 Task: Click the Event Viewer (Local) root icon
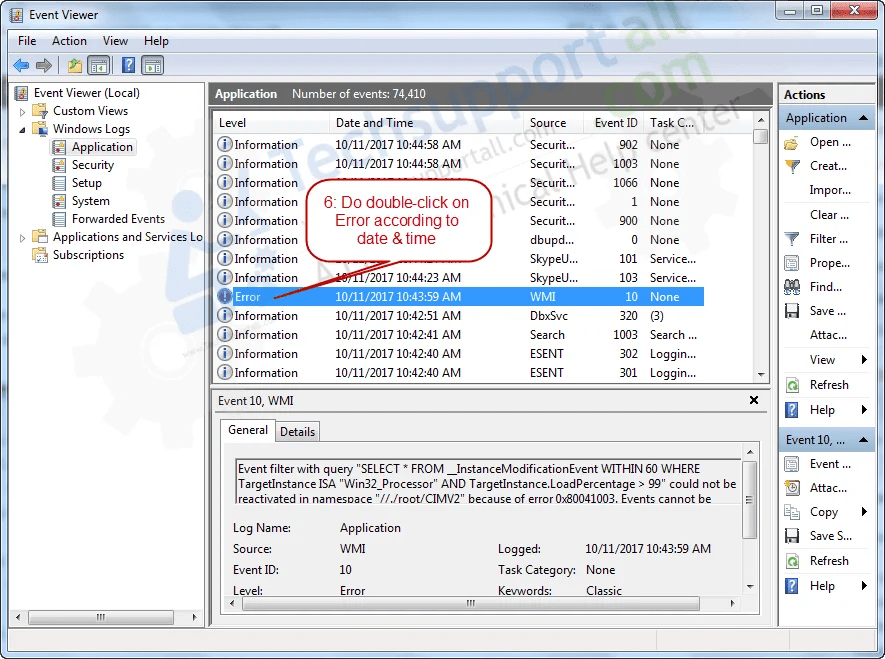pyautogui.click(x=21, y=93)
